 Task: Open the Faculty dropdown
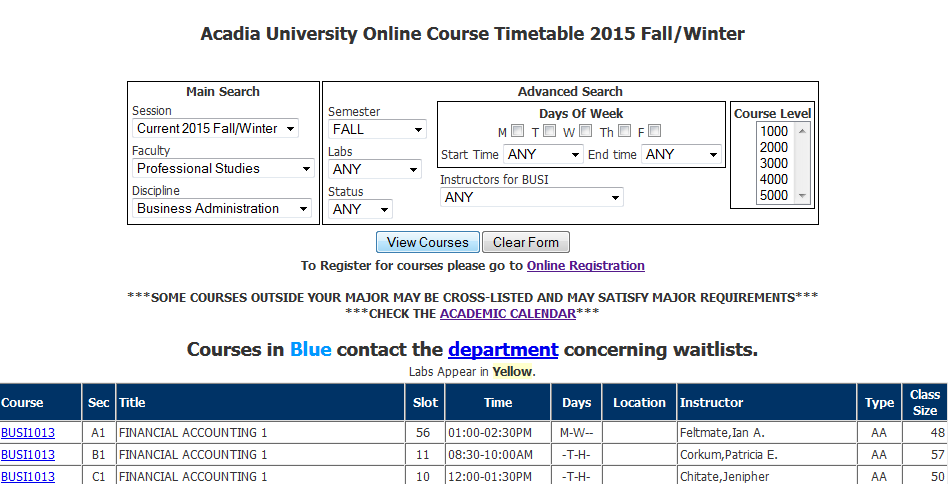223,168
